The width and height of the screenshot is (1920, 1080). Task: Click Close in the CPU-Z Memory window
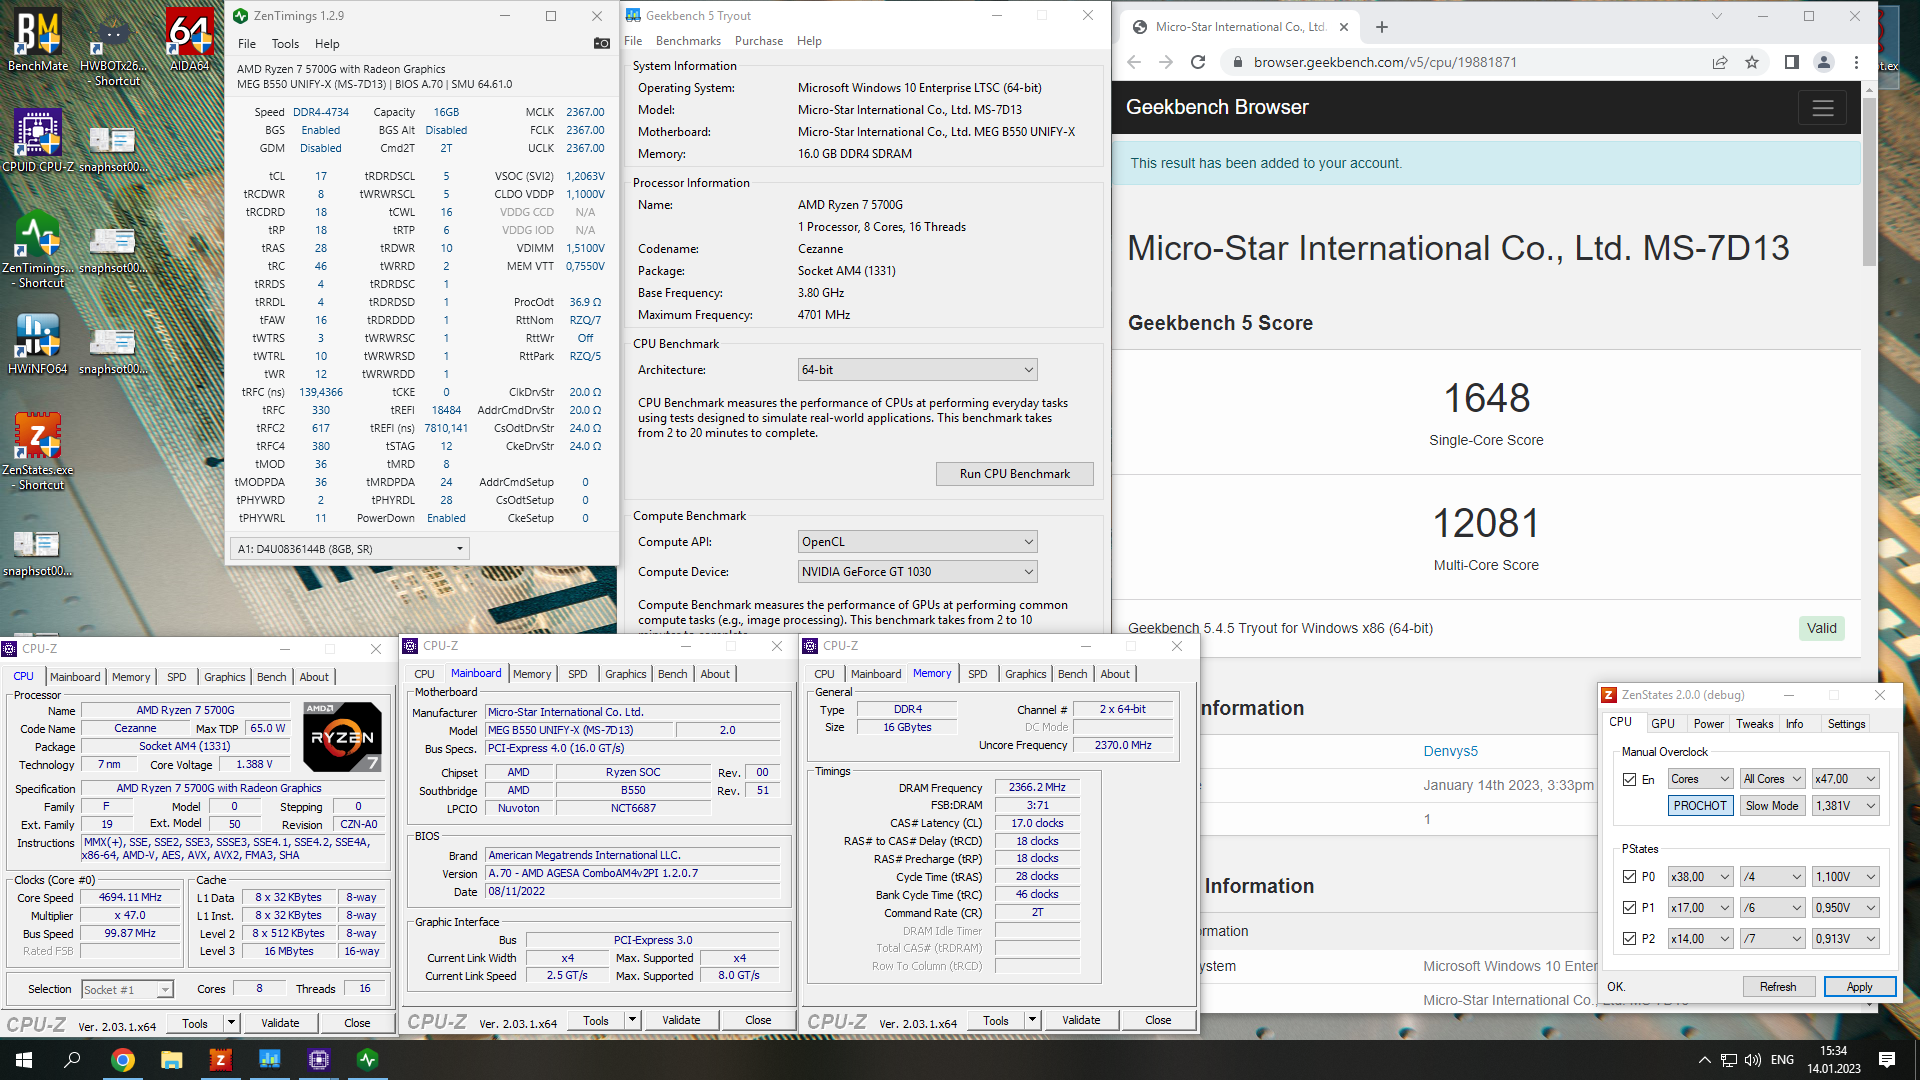point(1158,1020)
